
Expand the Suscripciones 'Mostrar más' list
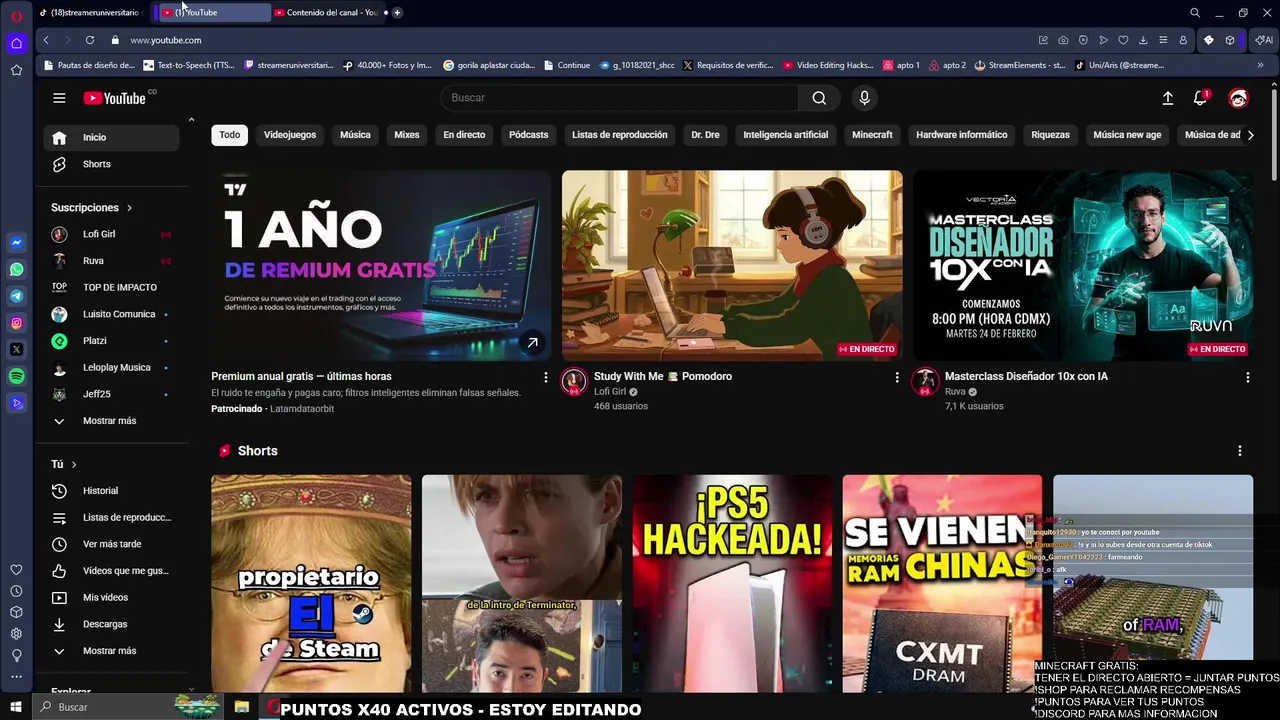pyautogui.click(x=110, y=421)
